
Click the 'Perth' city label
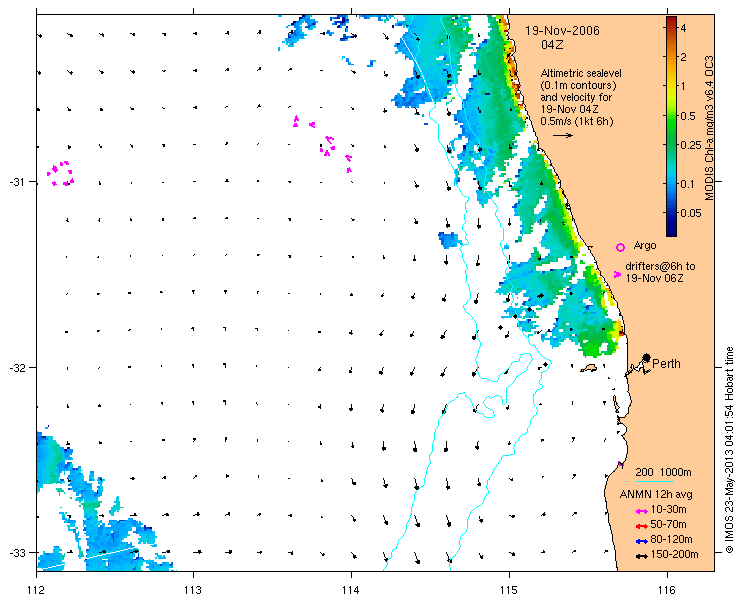tap(666, 363)
